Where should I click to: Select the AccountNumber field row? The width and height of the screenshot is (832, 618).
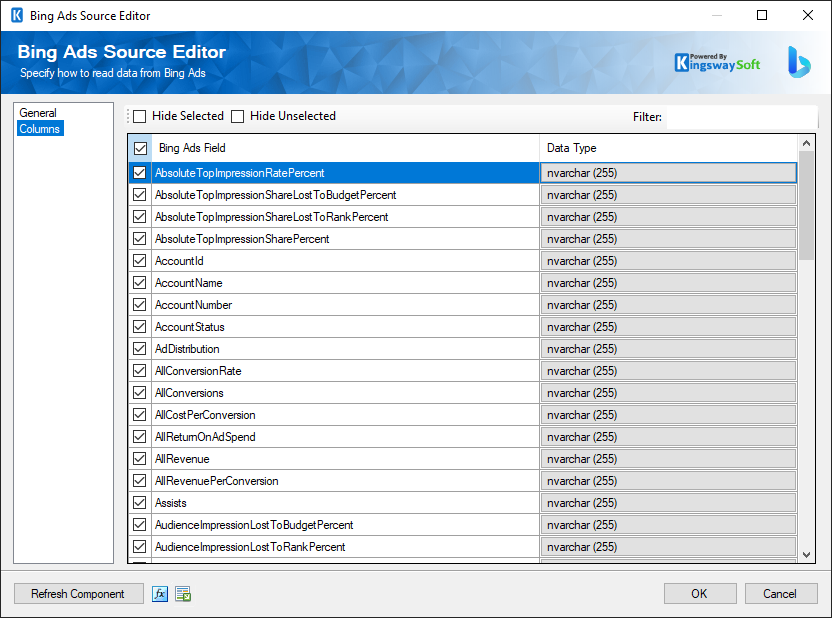pos(345,305)
